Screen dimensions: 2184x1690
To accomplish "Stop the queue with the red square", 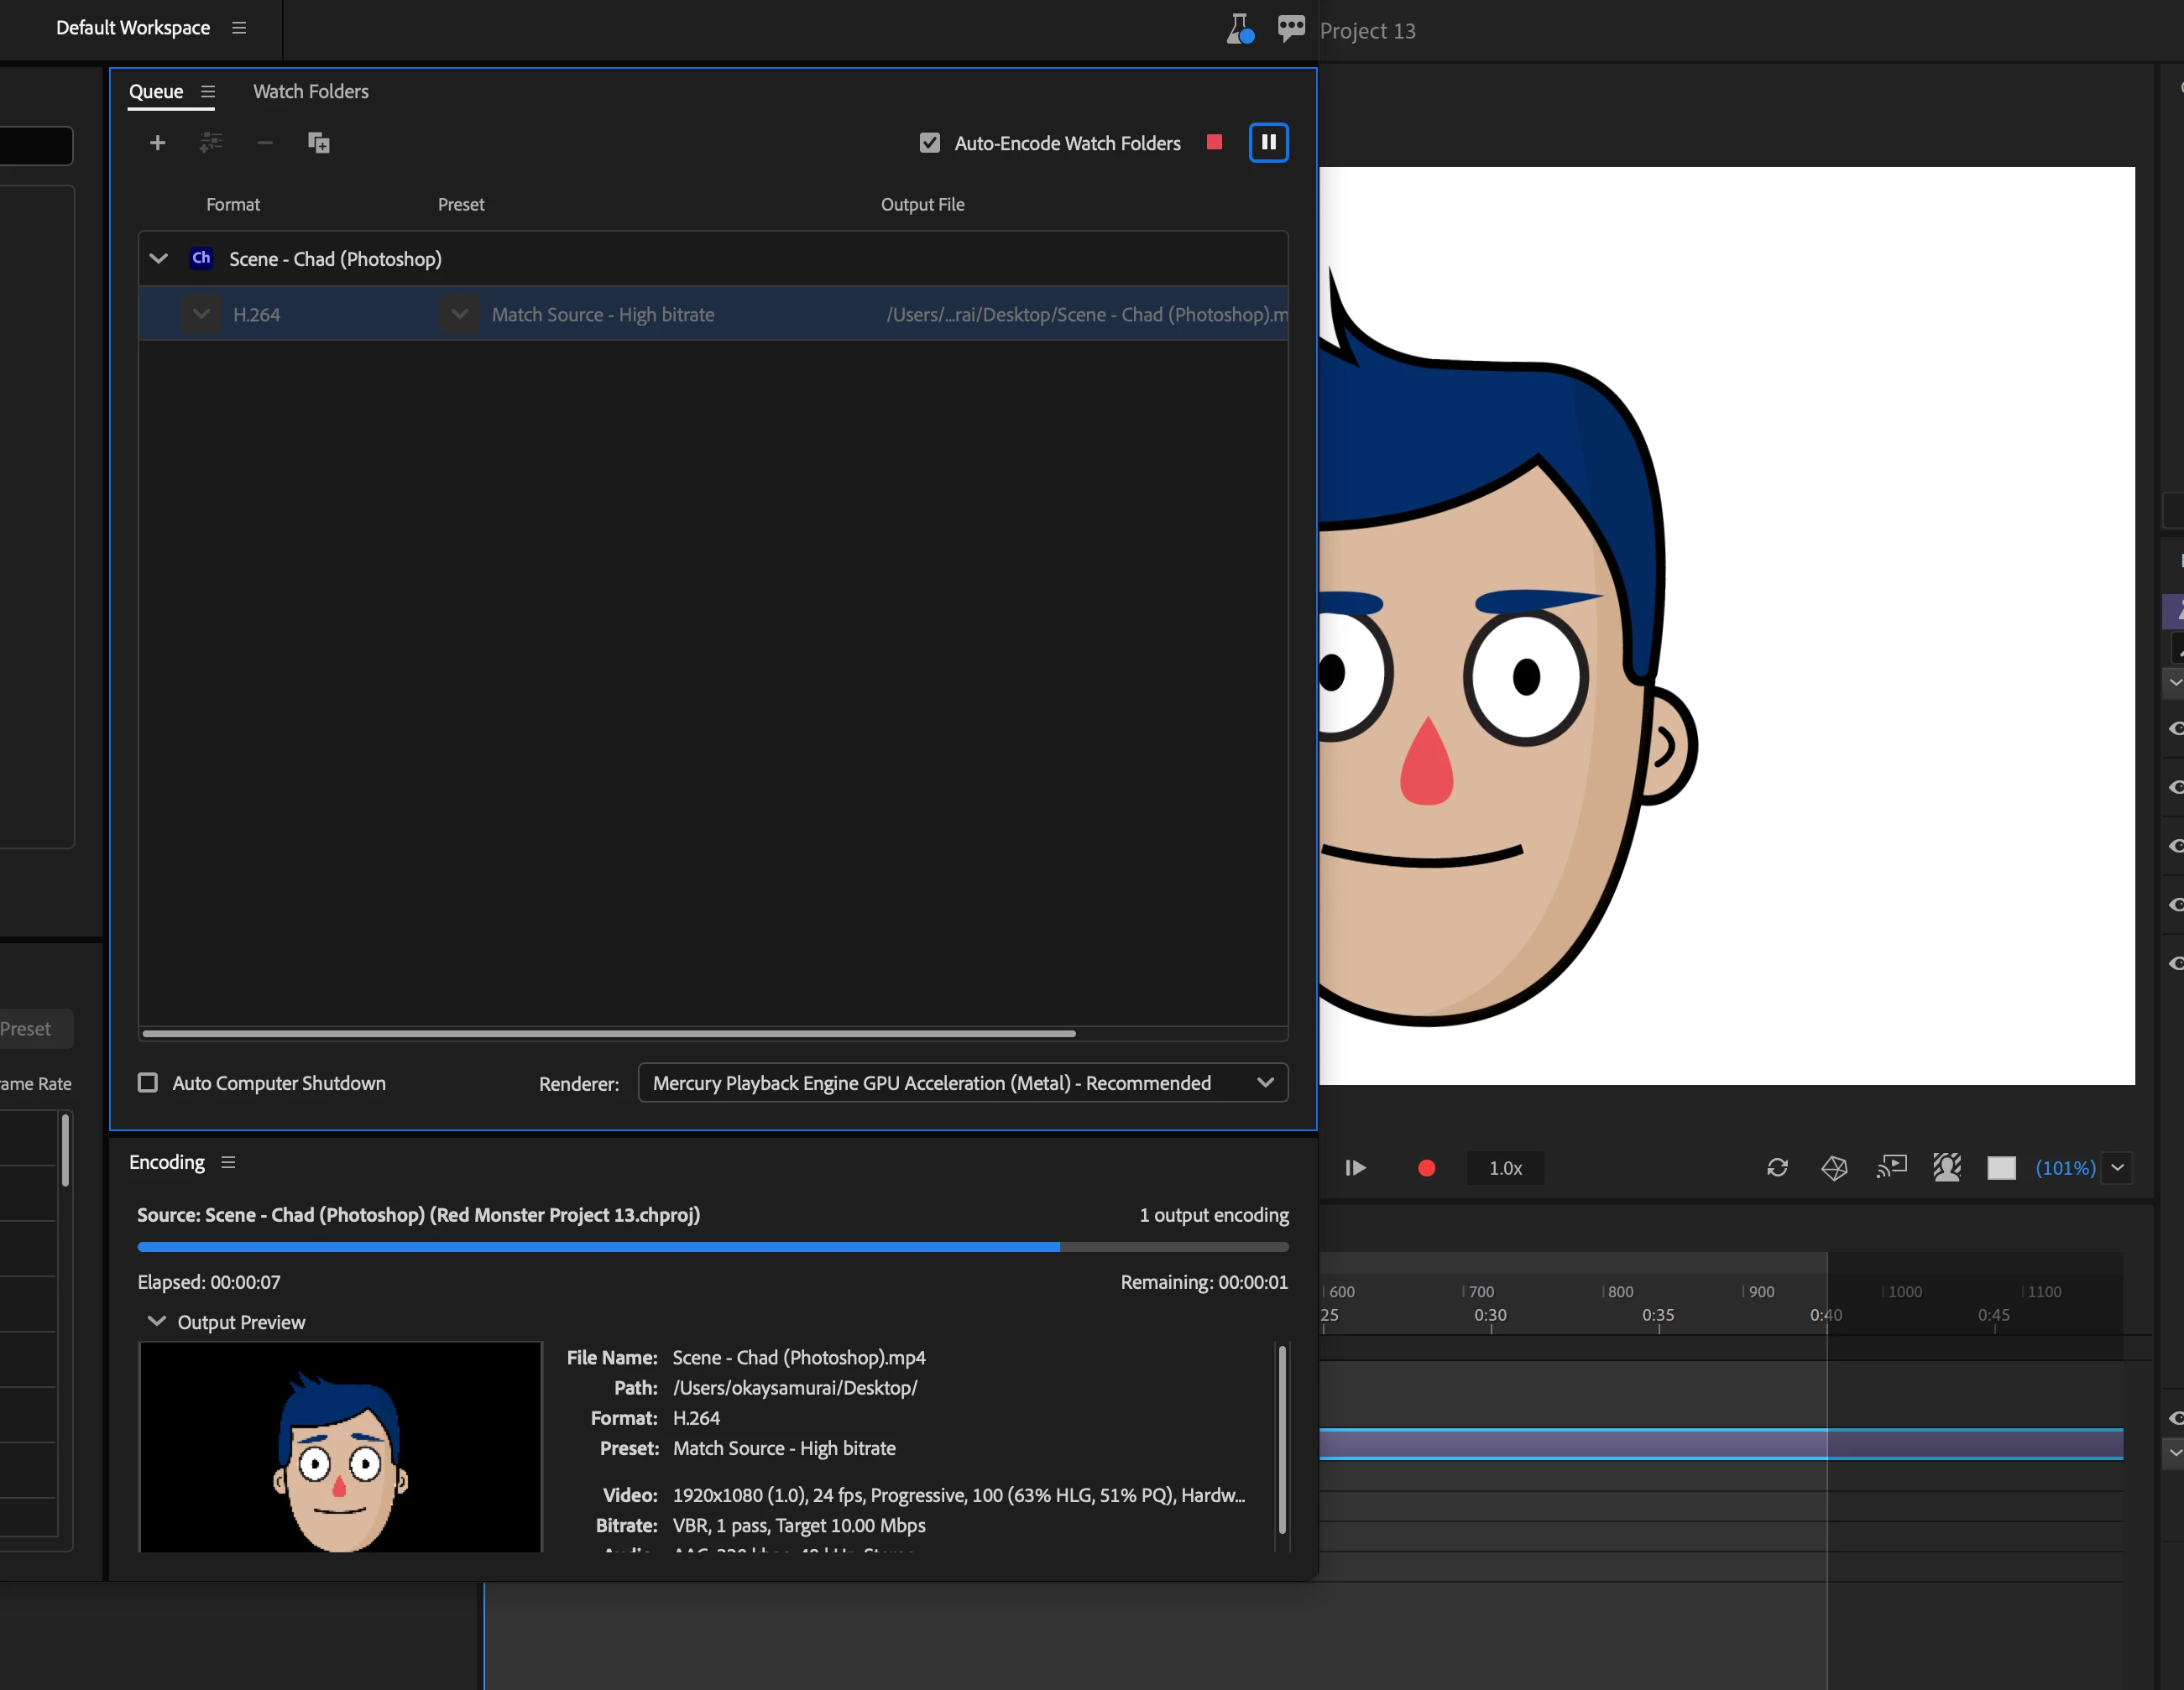I will coord(1214,142).
